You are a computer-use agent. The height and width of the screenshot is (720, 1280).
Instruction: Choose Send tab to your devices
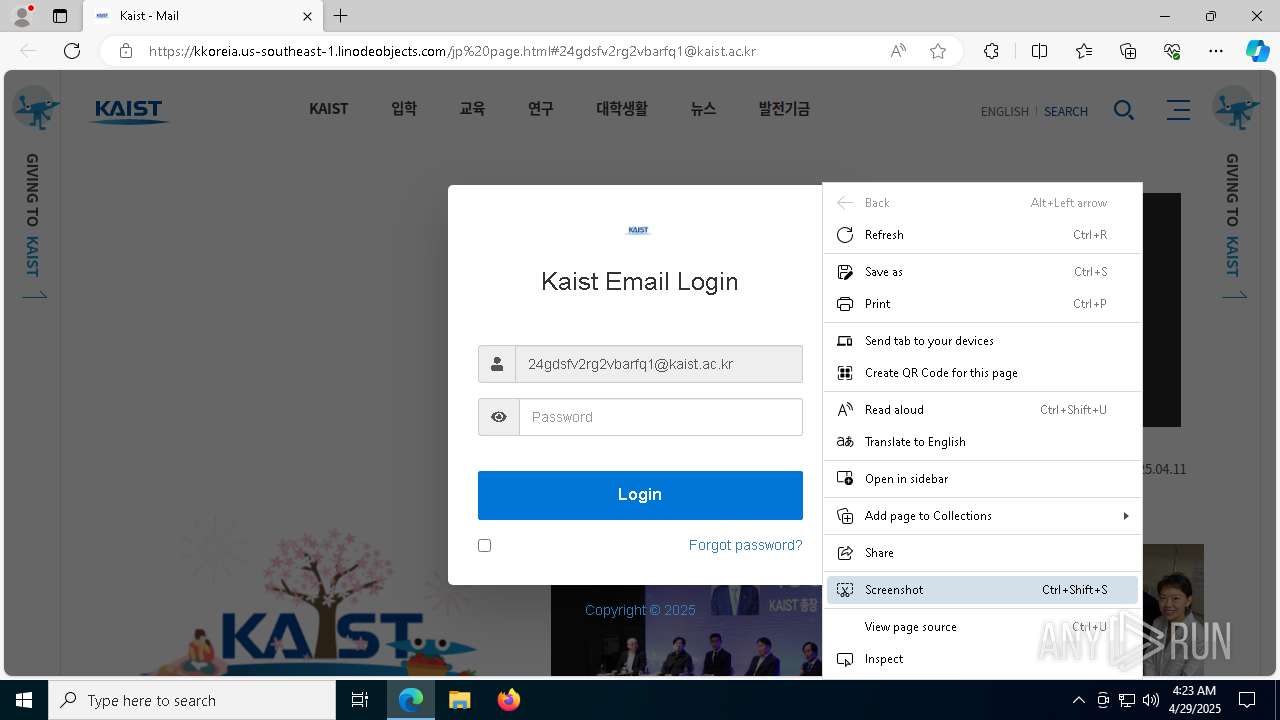coord(982,341)
